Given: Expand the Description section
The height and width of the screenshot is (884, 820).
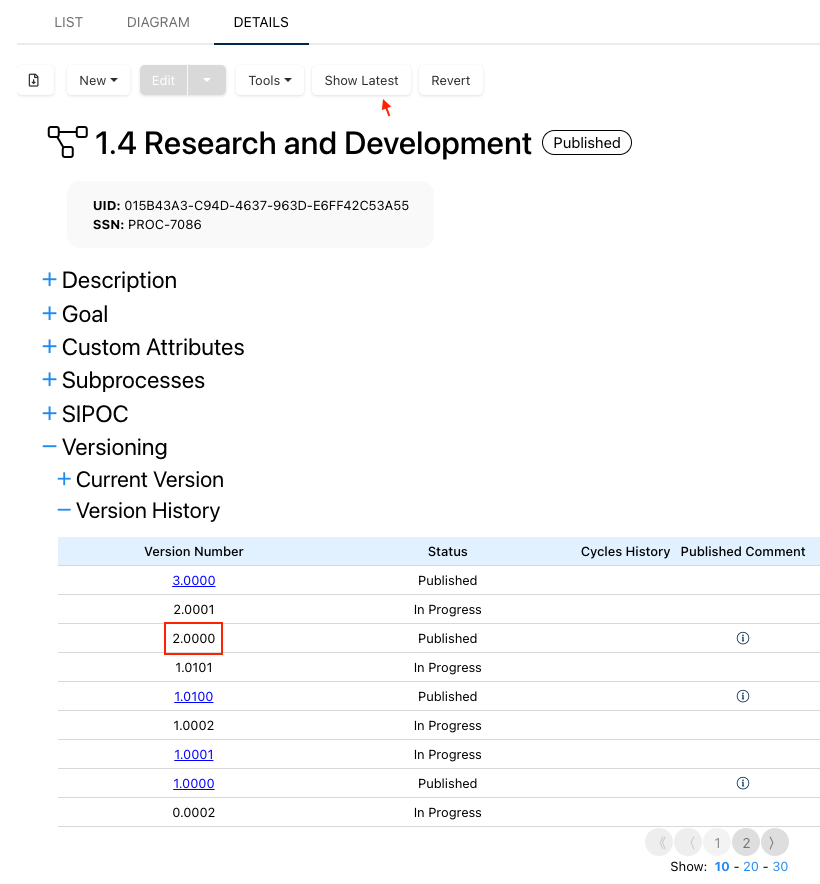Looking at the screenshot, I should point(49,280).
